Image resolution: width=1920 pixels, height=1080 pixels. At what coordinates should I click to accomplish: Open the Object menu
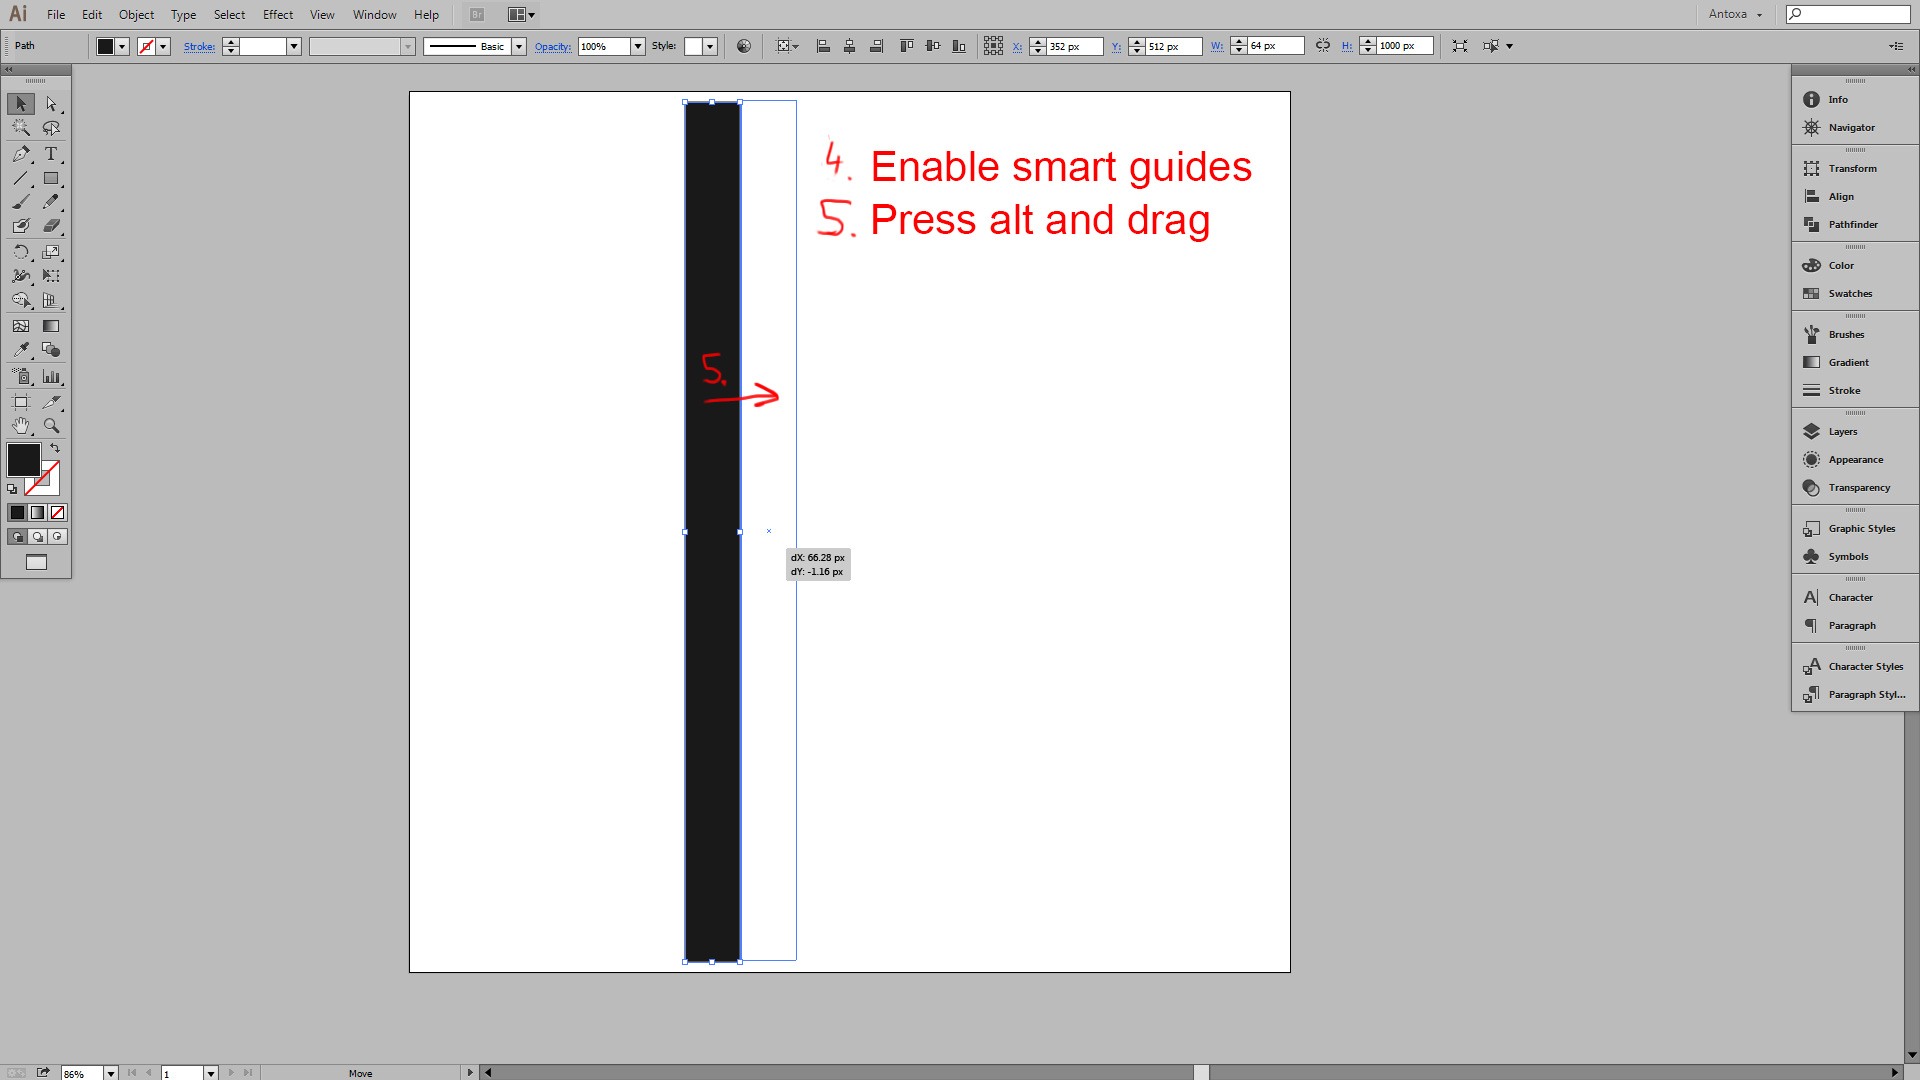pos(136,15)
